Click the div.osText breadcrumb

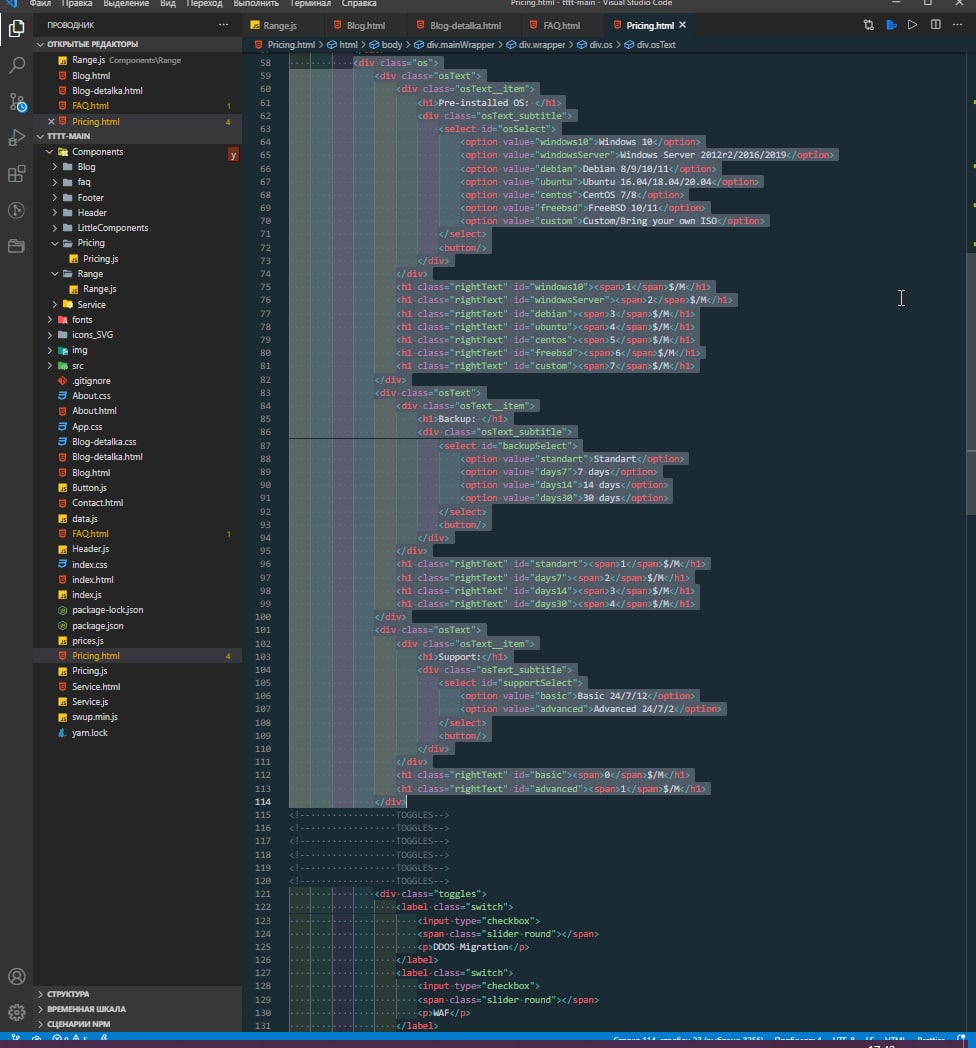(656, 45)
